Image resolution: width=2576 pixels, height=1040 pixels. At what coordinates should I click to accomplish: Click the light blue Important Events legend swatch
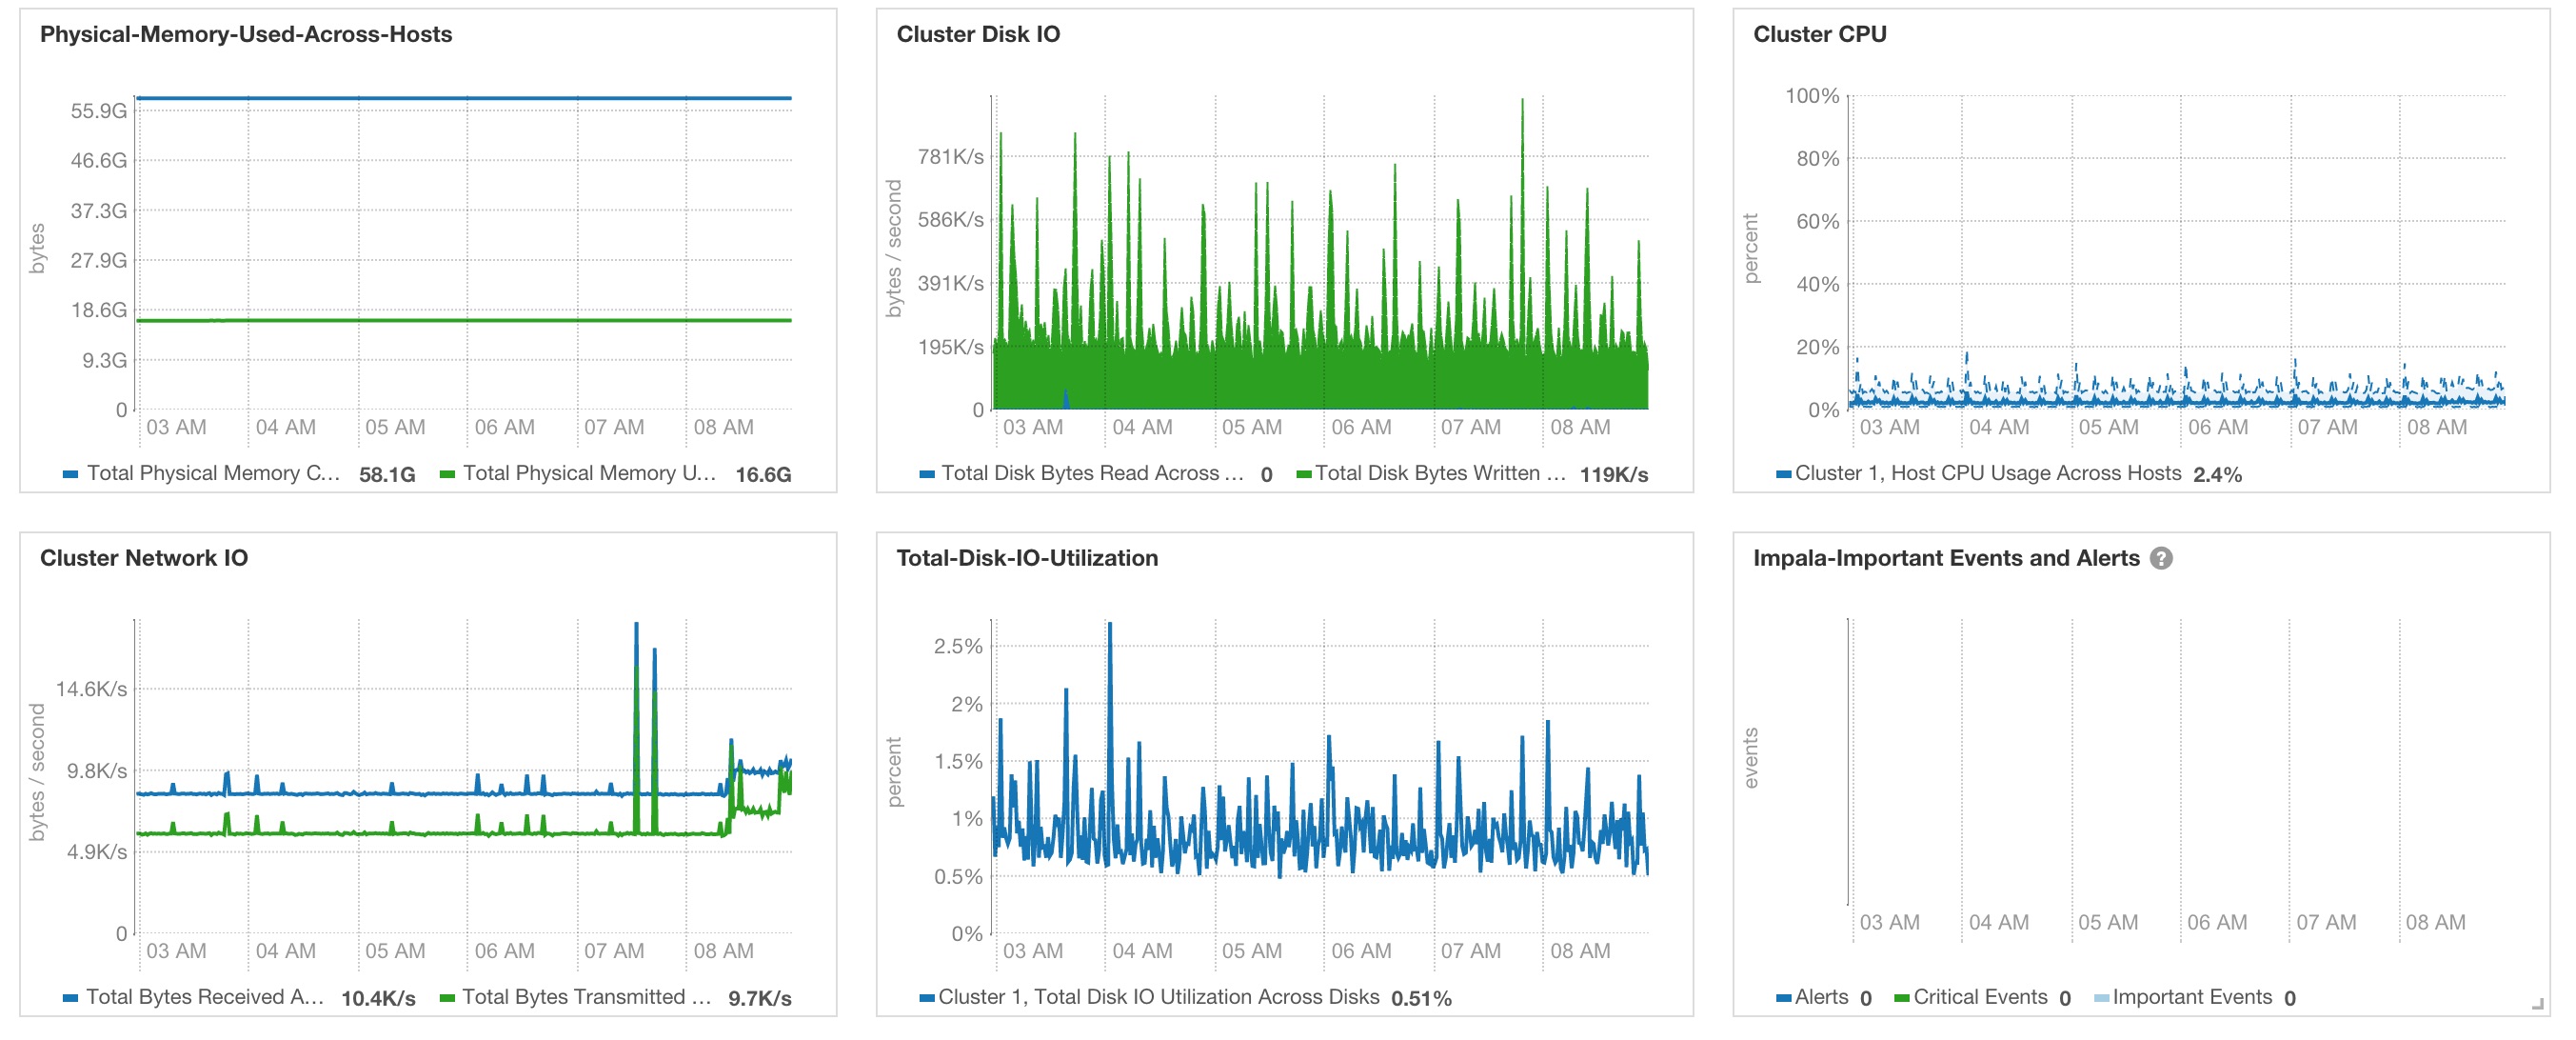(x=2101, y=997)
